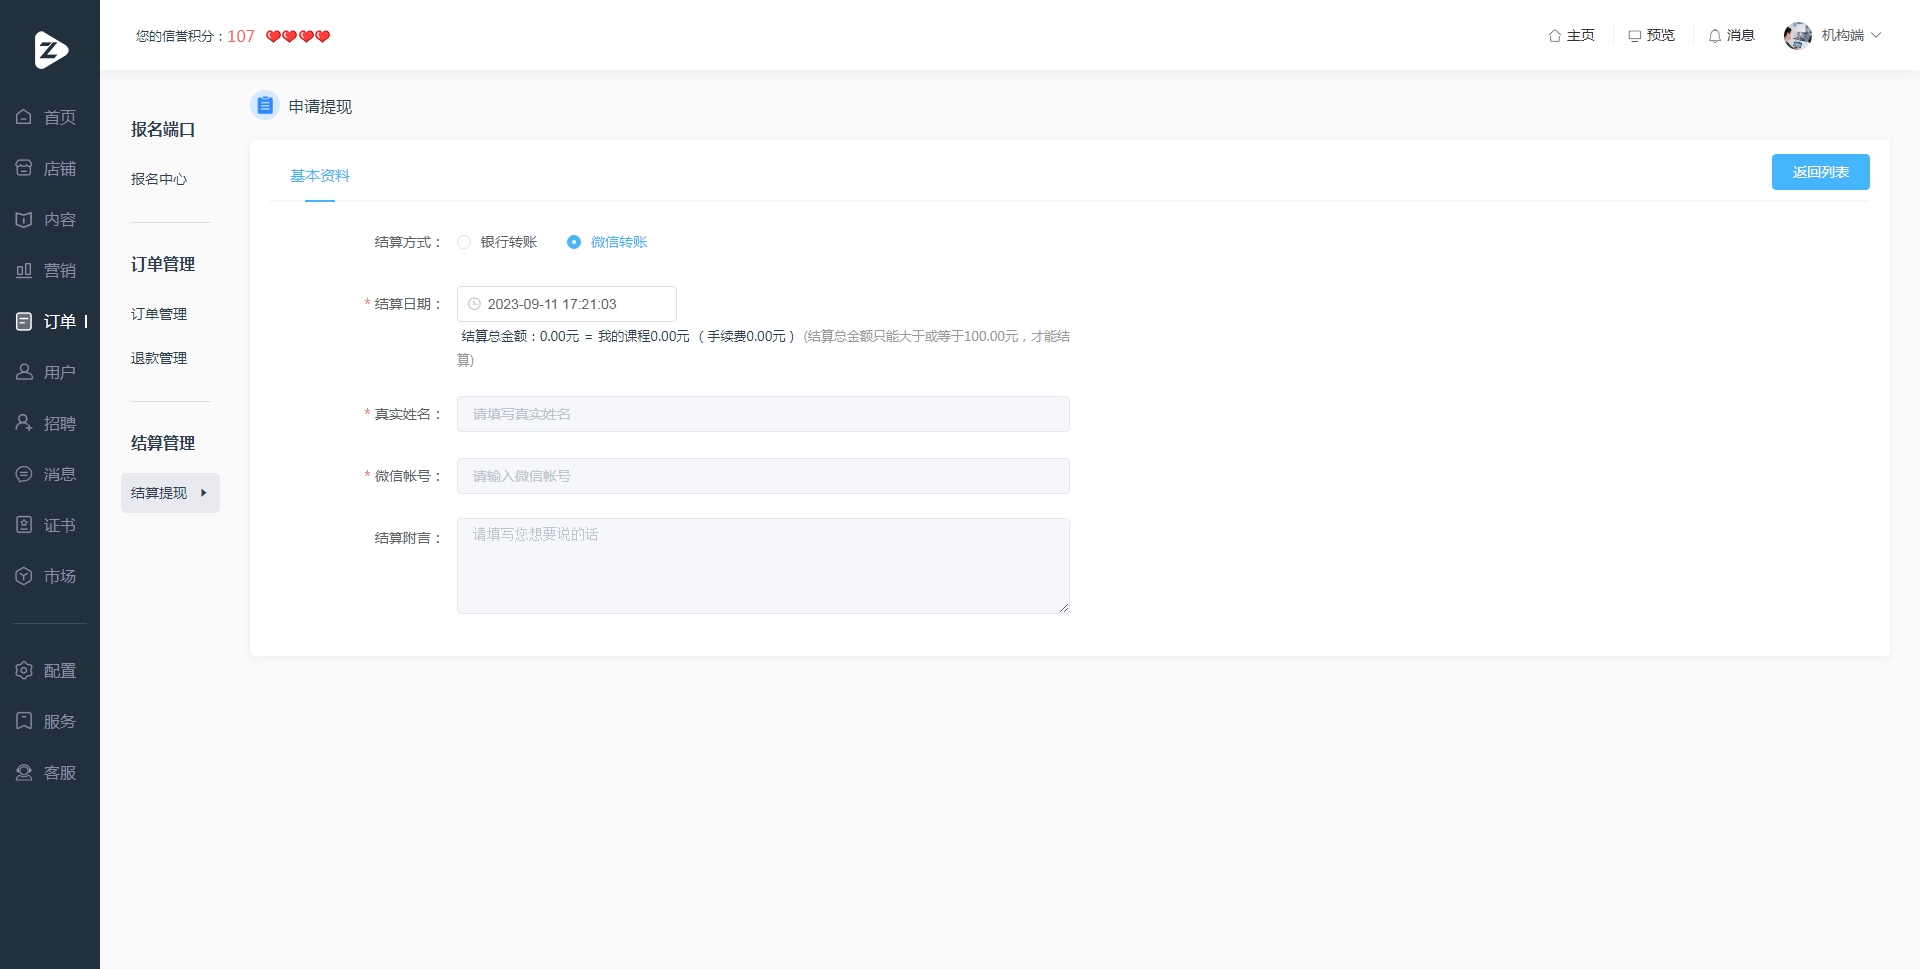
Task: Click the 结算管理 section heading
Action: (163, 443)
